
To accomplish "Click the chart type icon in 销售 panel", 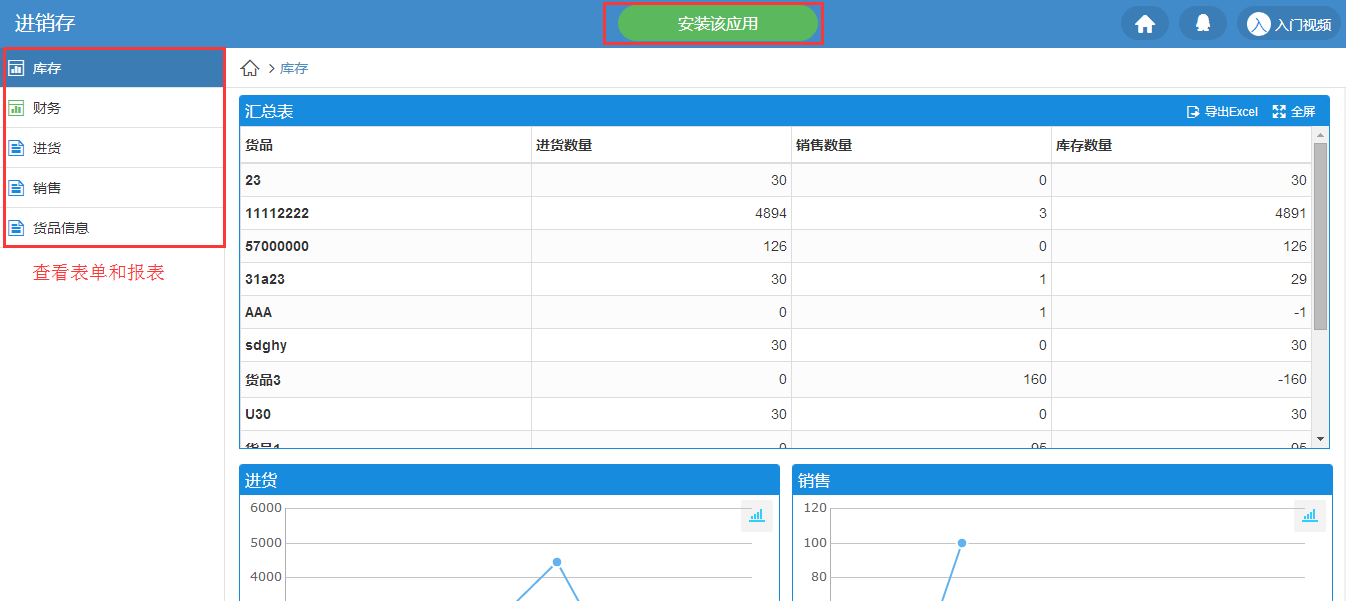I will click(1309, 515).
